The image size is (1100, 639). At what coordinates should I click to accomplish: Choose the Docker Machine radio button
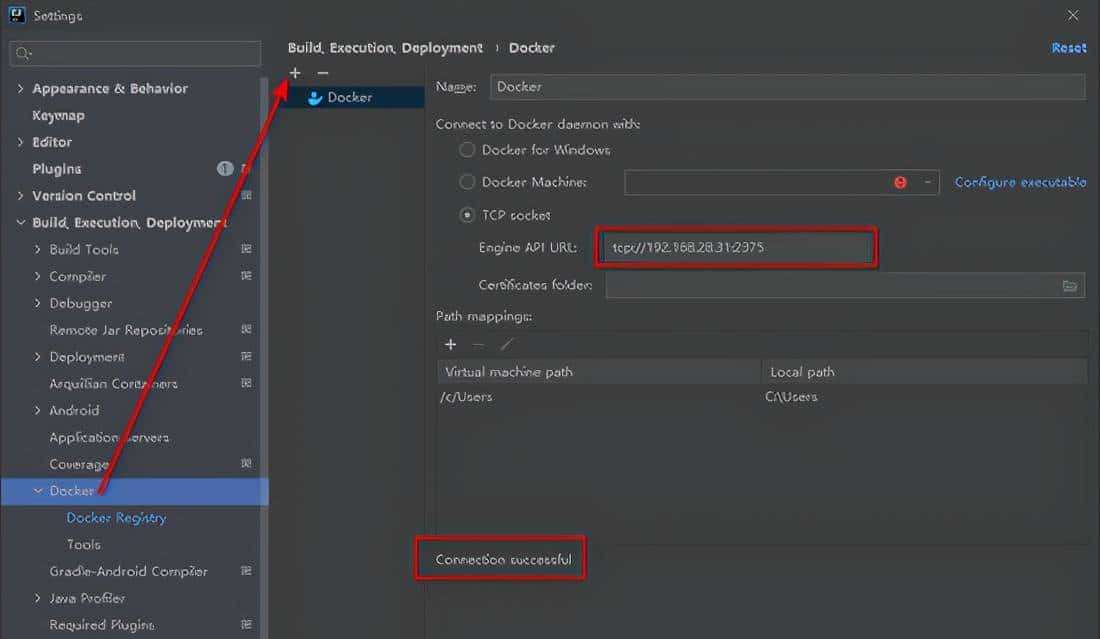coord(466,181)
